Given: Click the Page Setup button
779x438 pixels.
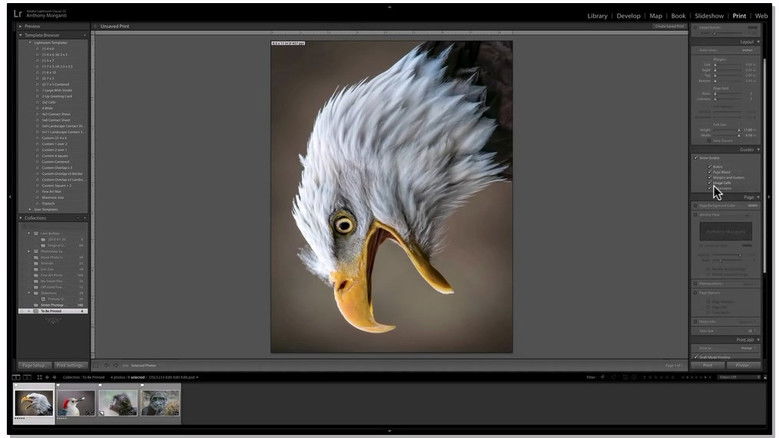Looking at the screenshot, I should (33, 365).
